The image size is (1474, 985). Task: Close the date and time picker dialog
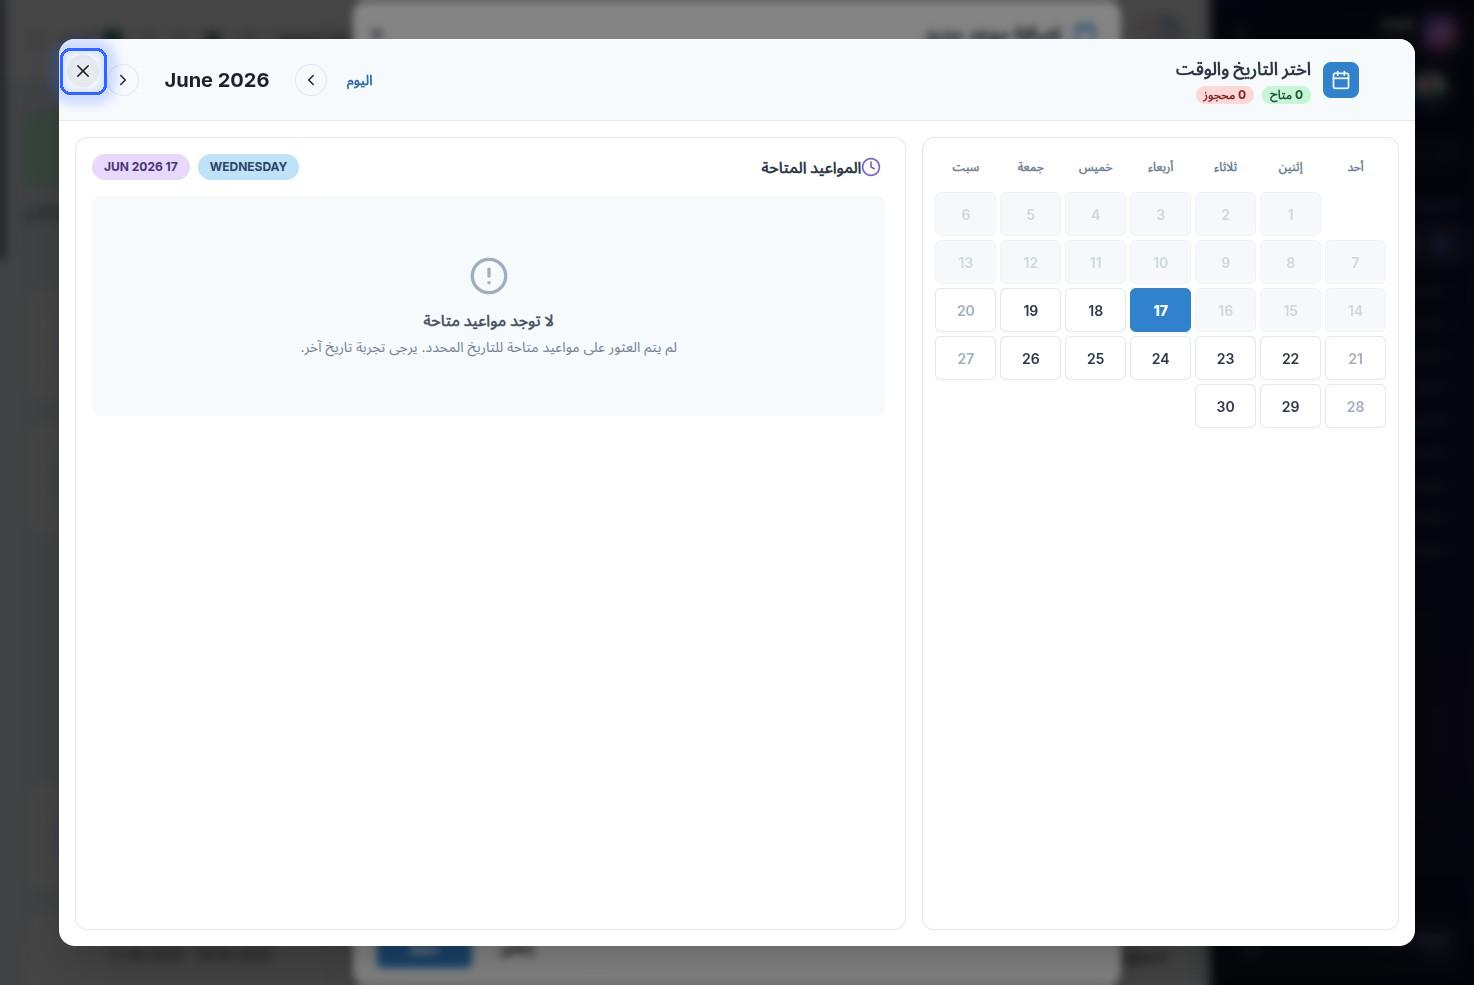[83, 71]
